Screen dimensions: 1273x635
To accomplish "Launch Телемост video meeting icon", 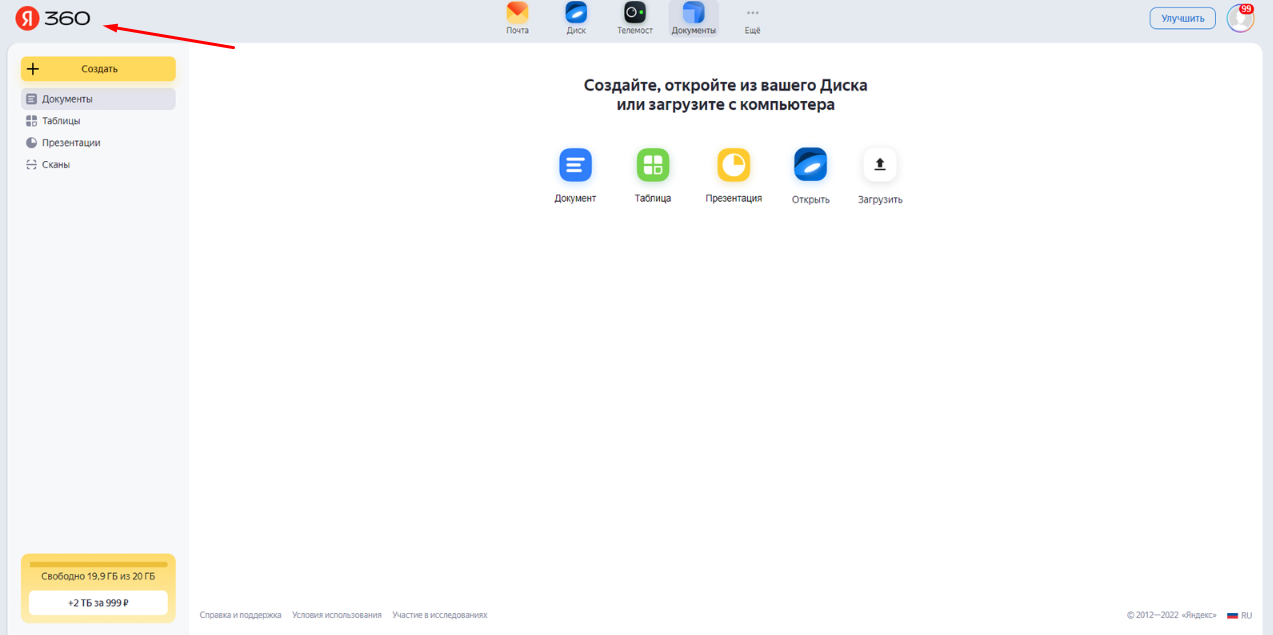I will [x=635, y=14].
